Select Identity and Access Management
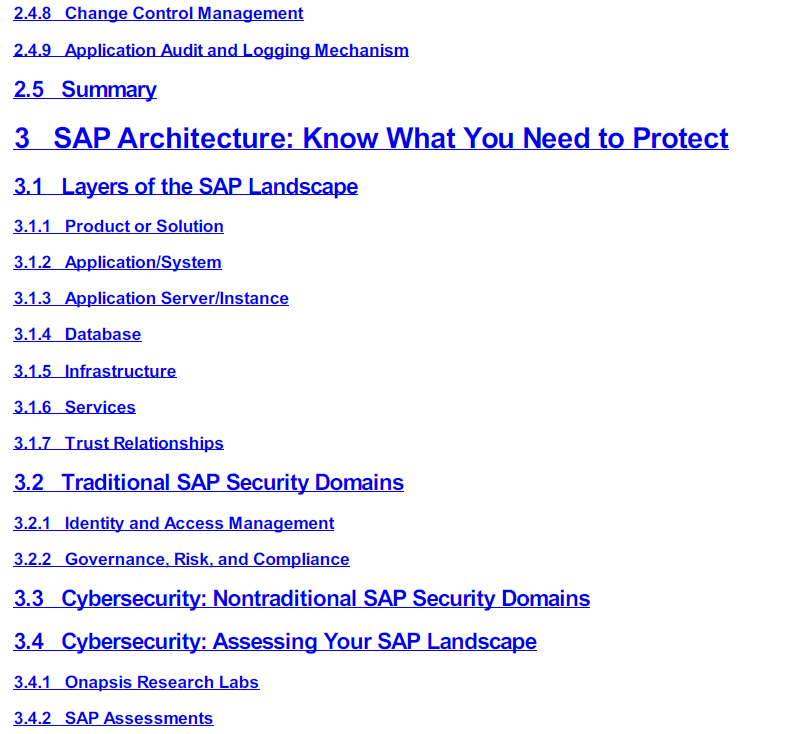 pyautogui.click(x=199, y=523)
